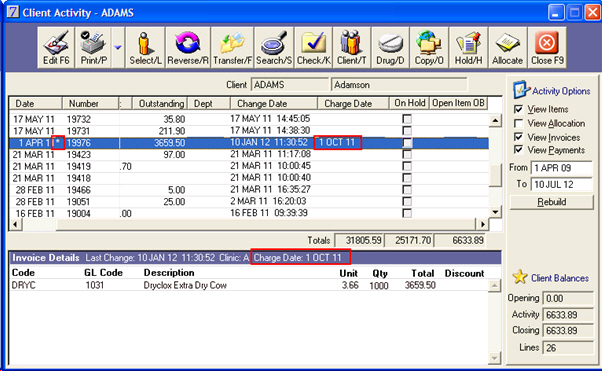602x371 pixels.
Task: Tick On Hold for invoice 19419
Action: [x=407, y=166]
